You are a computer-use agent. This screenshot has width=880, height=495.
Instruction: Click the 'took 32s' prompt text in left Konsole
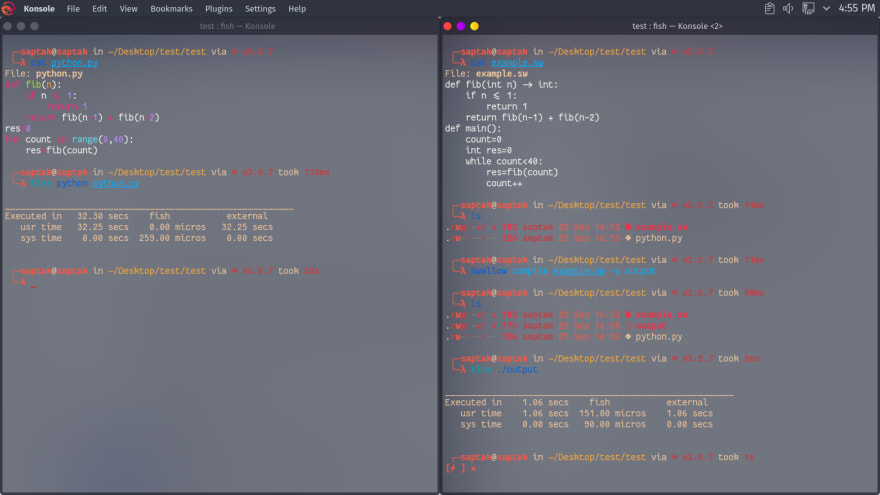coord(299,271)
